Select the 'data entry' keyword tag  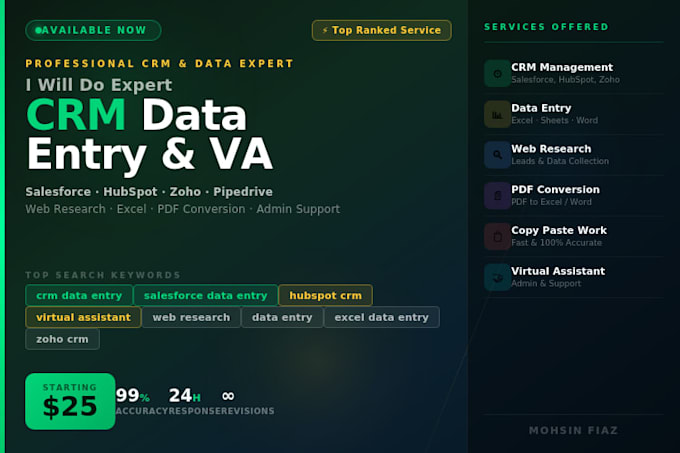tap(282, 317)
